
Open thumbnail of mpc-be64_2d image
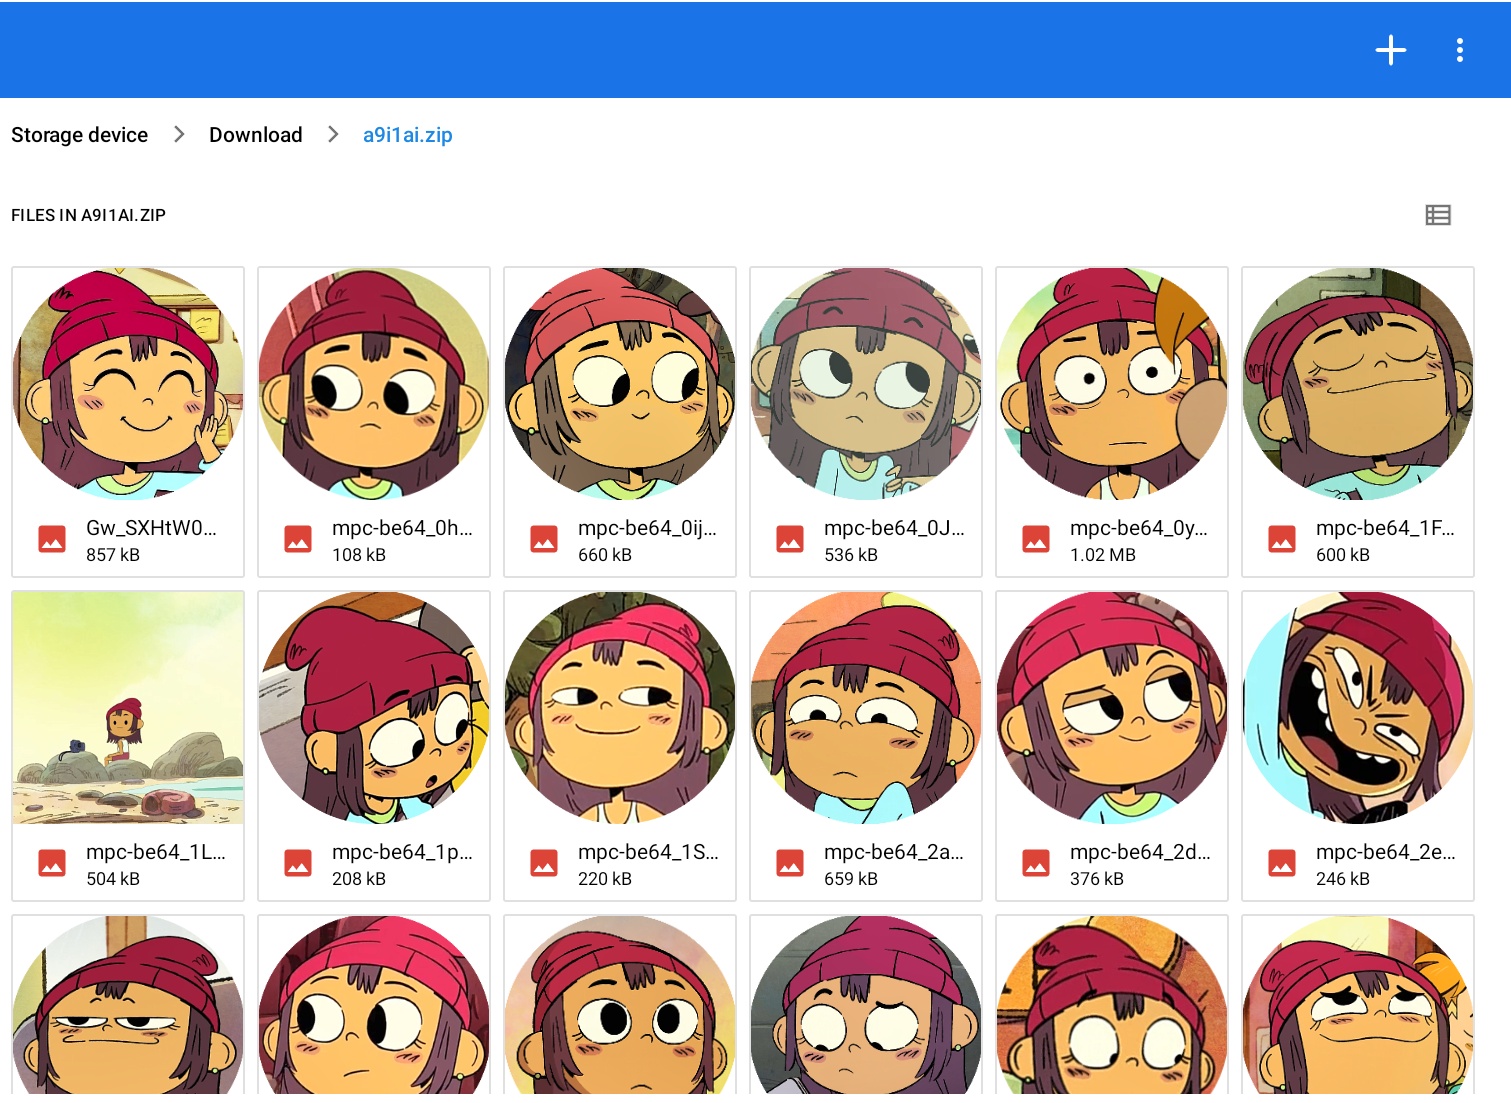tap(1112, 708)
